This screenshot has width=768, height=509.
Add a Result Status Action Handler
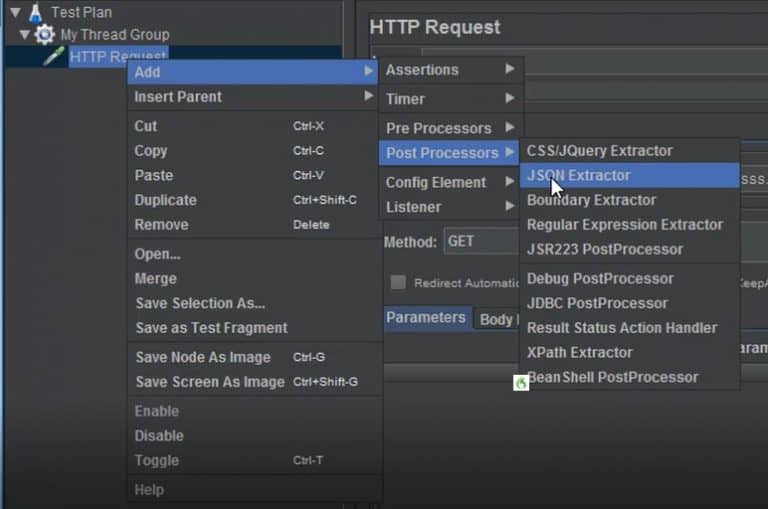point(630,328)
